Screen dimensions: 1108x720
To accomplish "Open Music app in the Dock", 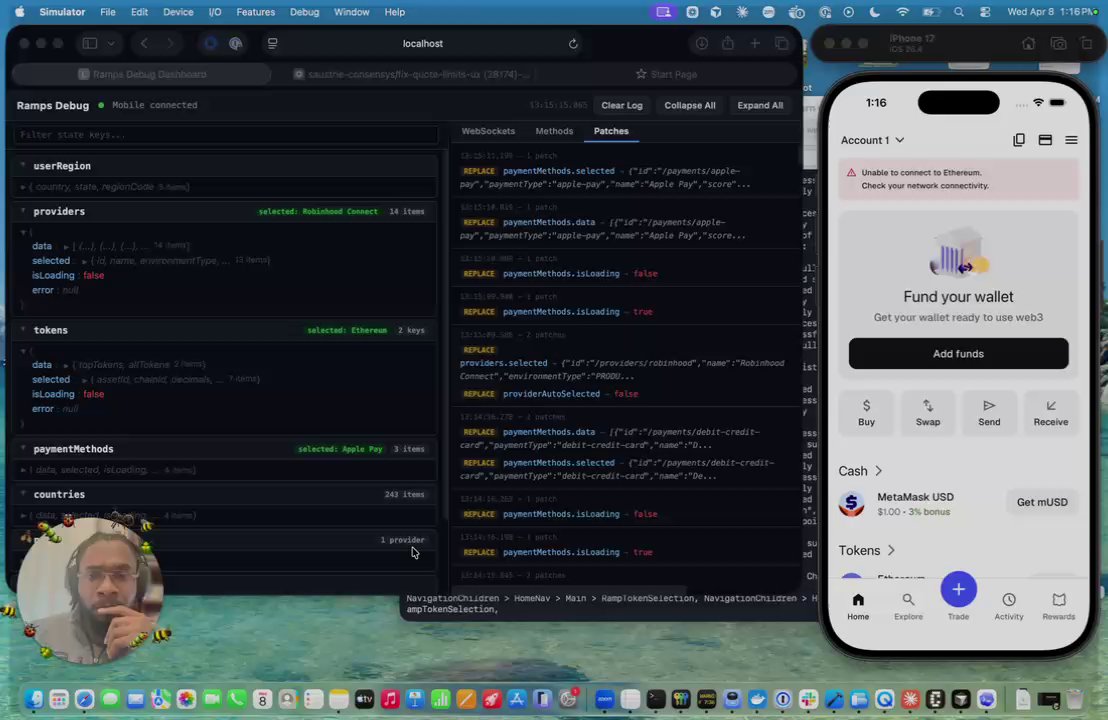I will (389, 700).
